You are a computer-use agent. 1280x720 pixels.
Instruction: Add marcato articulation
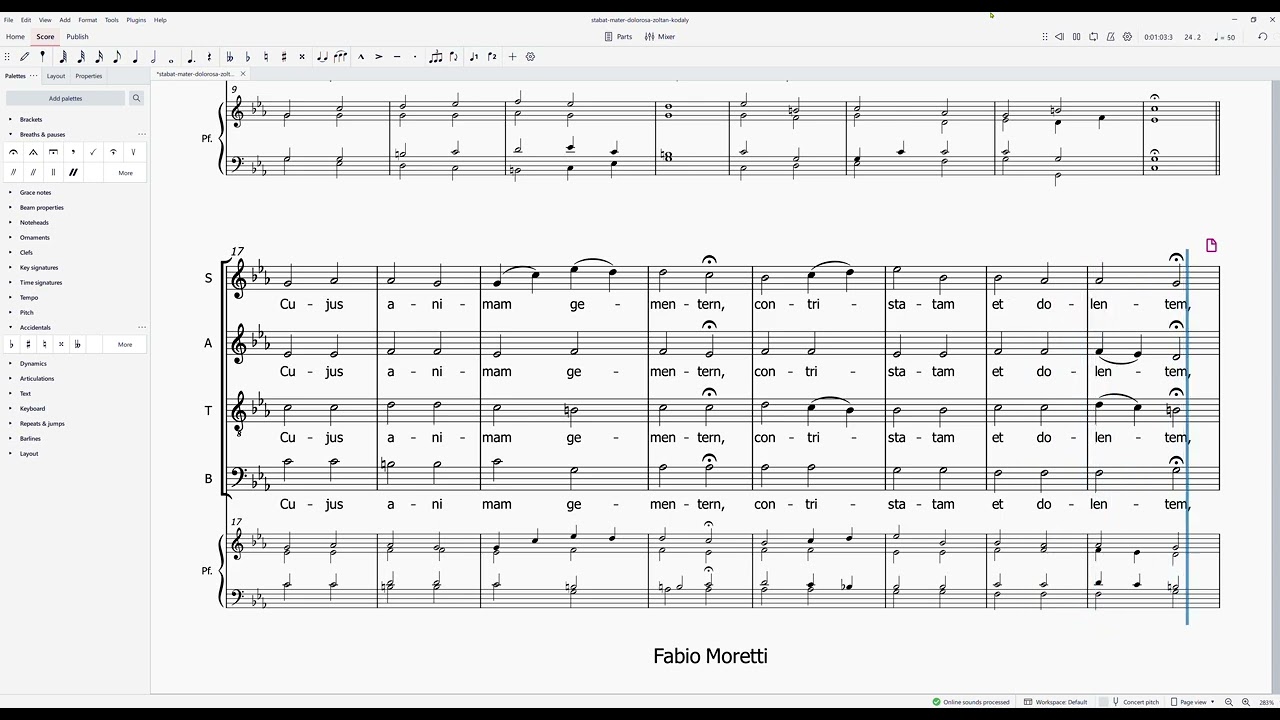click(361, 57)
